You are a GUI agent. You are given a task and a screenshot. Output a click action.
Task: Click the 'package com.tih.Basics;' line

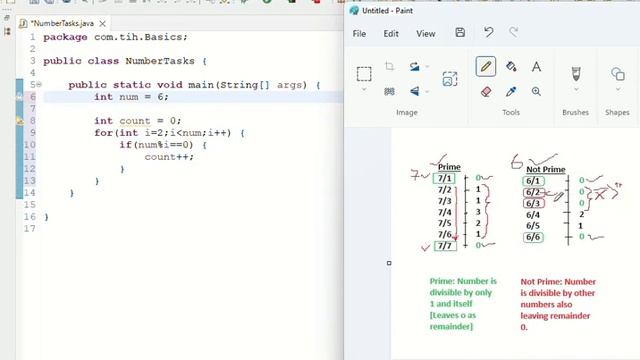click(116, 37)
